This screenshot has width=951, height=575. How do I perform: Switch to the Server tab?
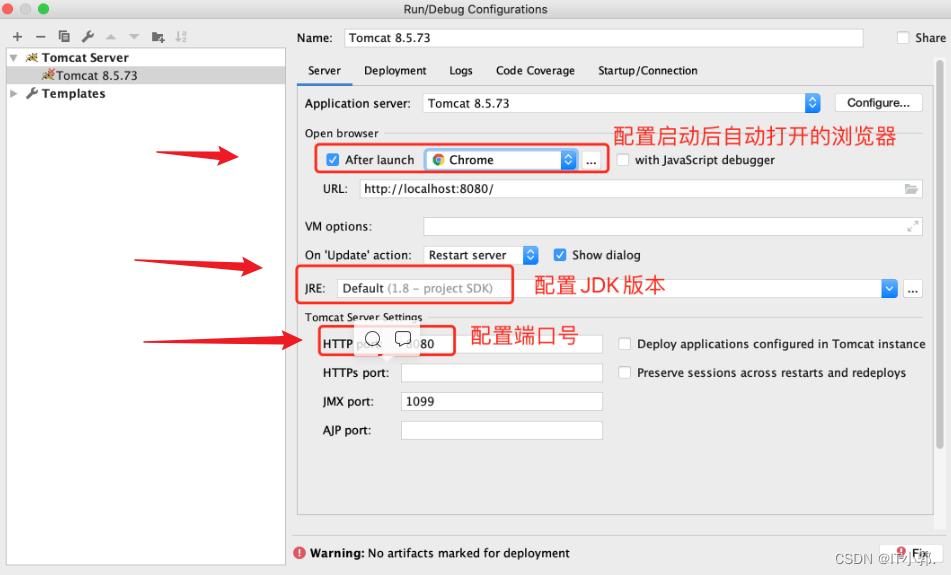[x=324, y=70]
